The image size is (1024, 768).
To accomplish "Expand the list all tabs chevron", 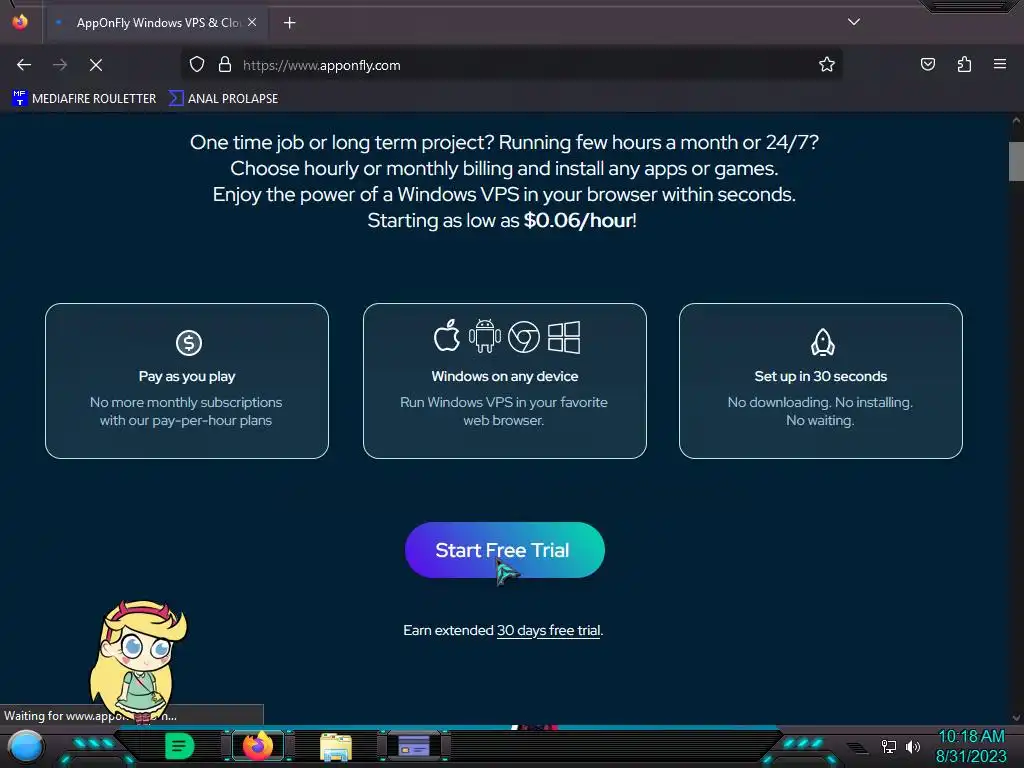I will coord(854,22).
